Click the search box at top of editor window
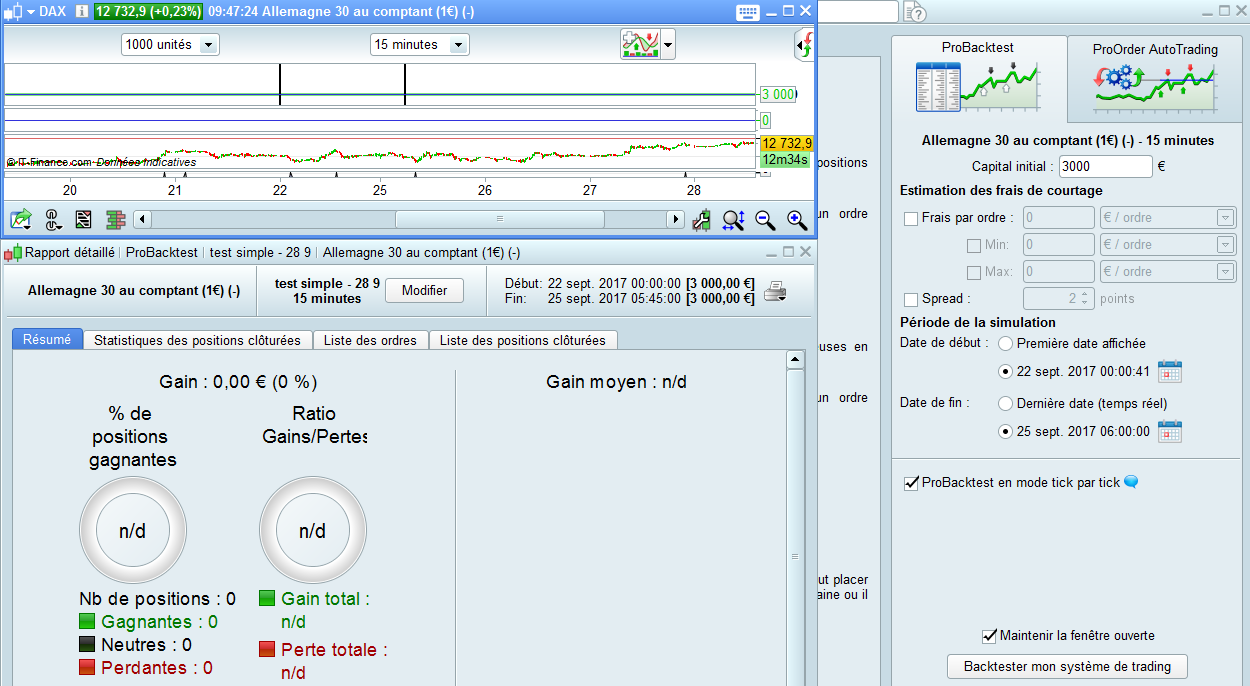1250x686 pixels. pos(858,11)
